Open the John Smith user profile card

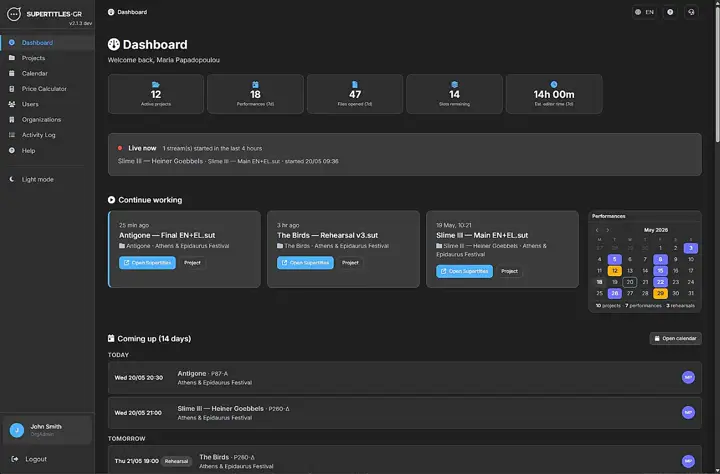point(47,430)
